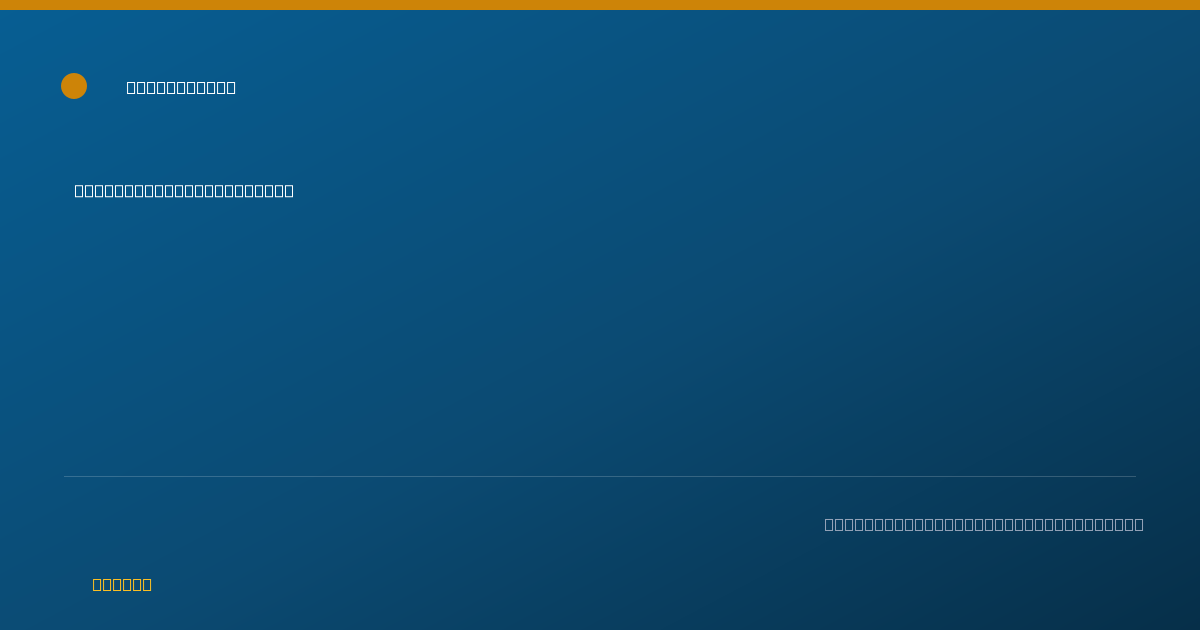
Task: Click the last character box of the header title
Action: point(231,87)
